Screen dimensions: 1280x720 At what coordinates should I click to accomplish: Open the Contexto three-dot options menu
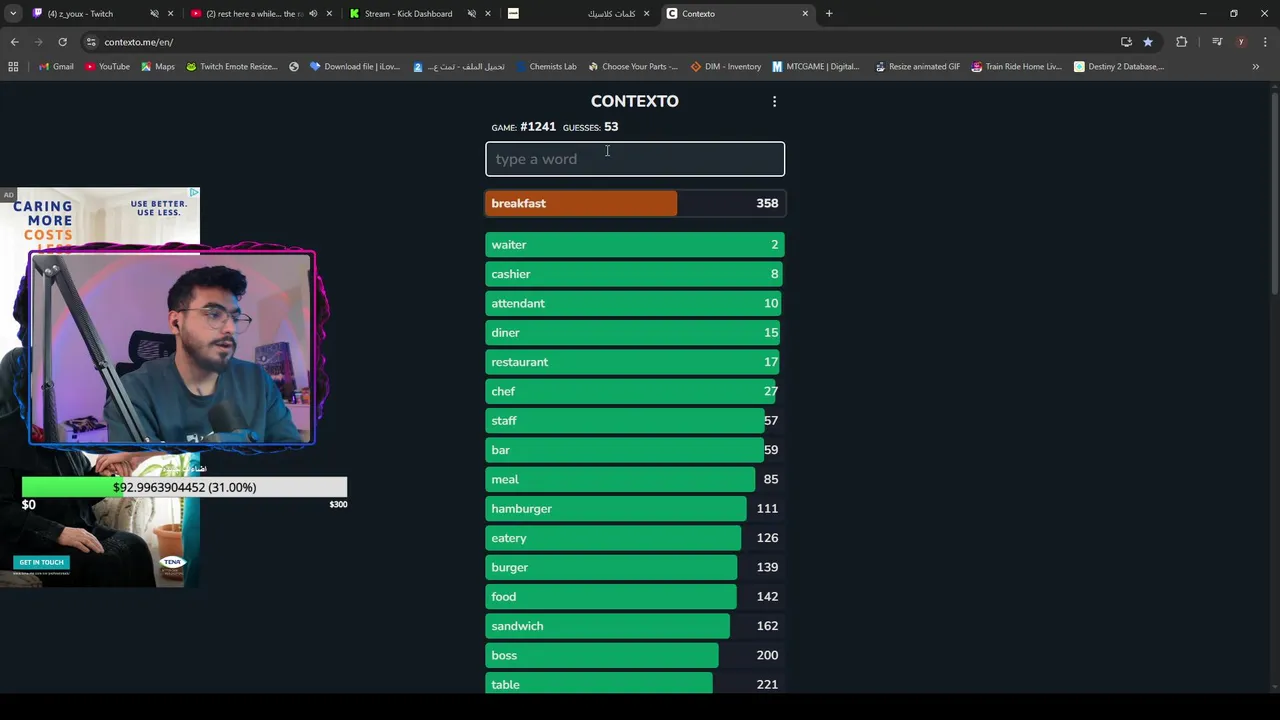point(774,101)
